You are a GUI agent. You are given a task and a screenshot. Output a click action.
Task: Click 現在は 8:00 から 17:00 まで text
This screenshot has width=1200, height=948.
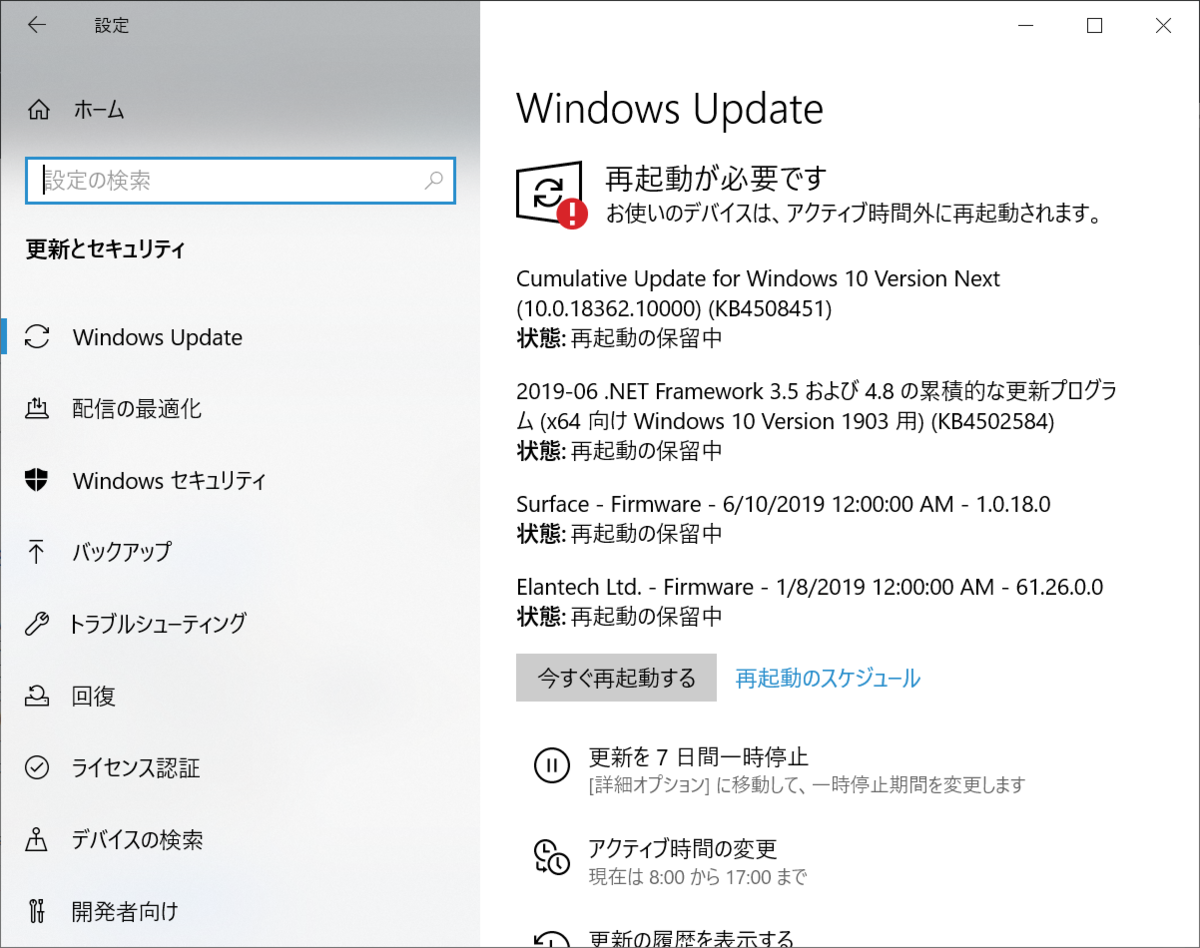(697, 878)
